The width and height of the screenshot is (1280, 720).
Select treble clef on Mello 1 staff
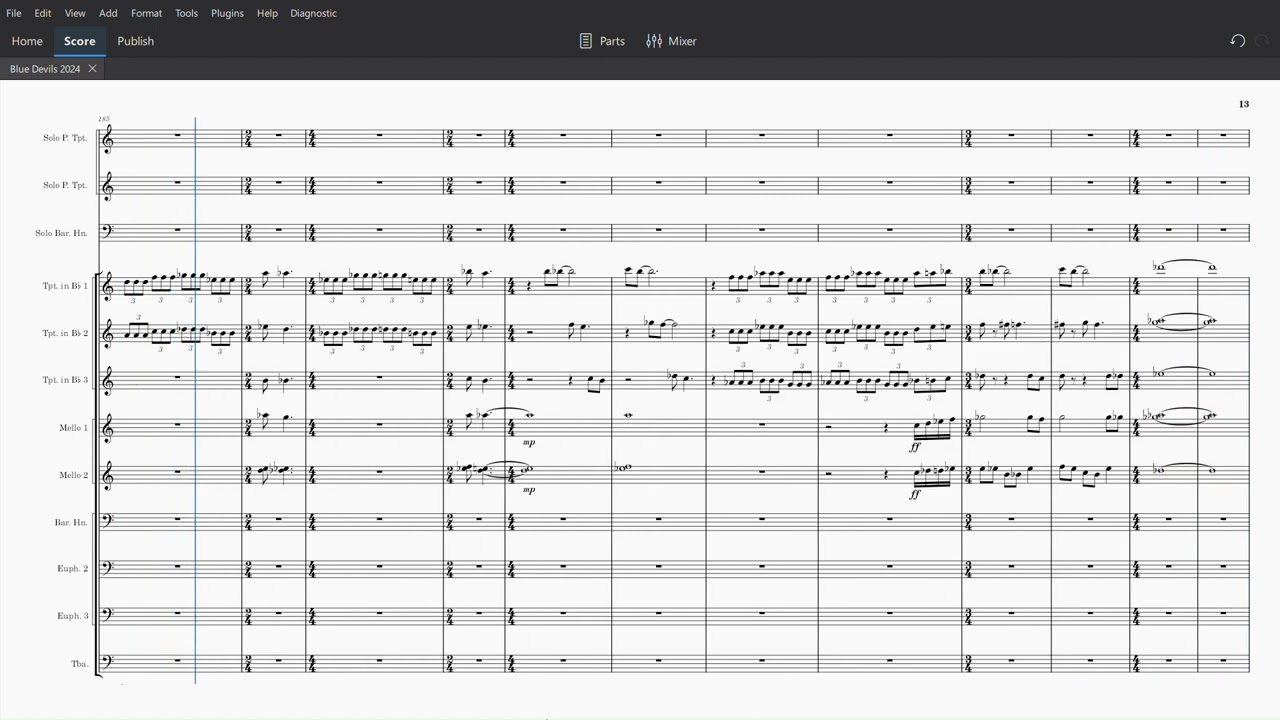click(x=108, y=429)
